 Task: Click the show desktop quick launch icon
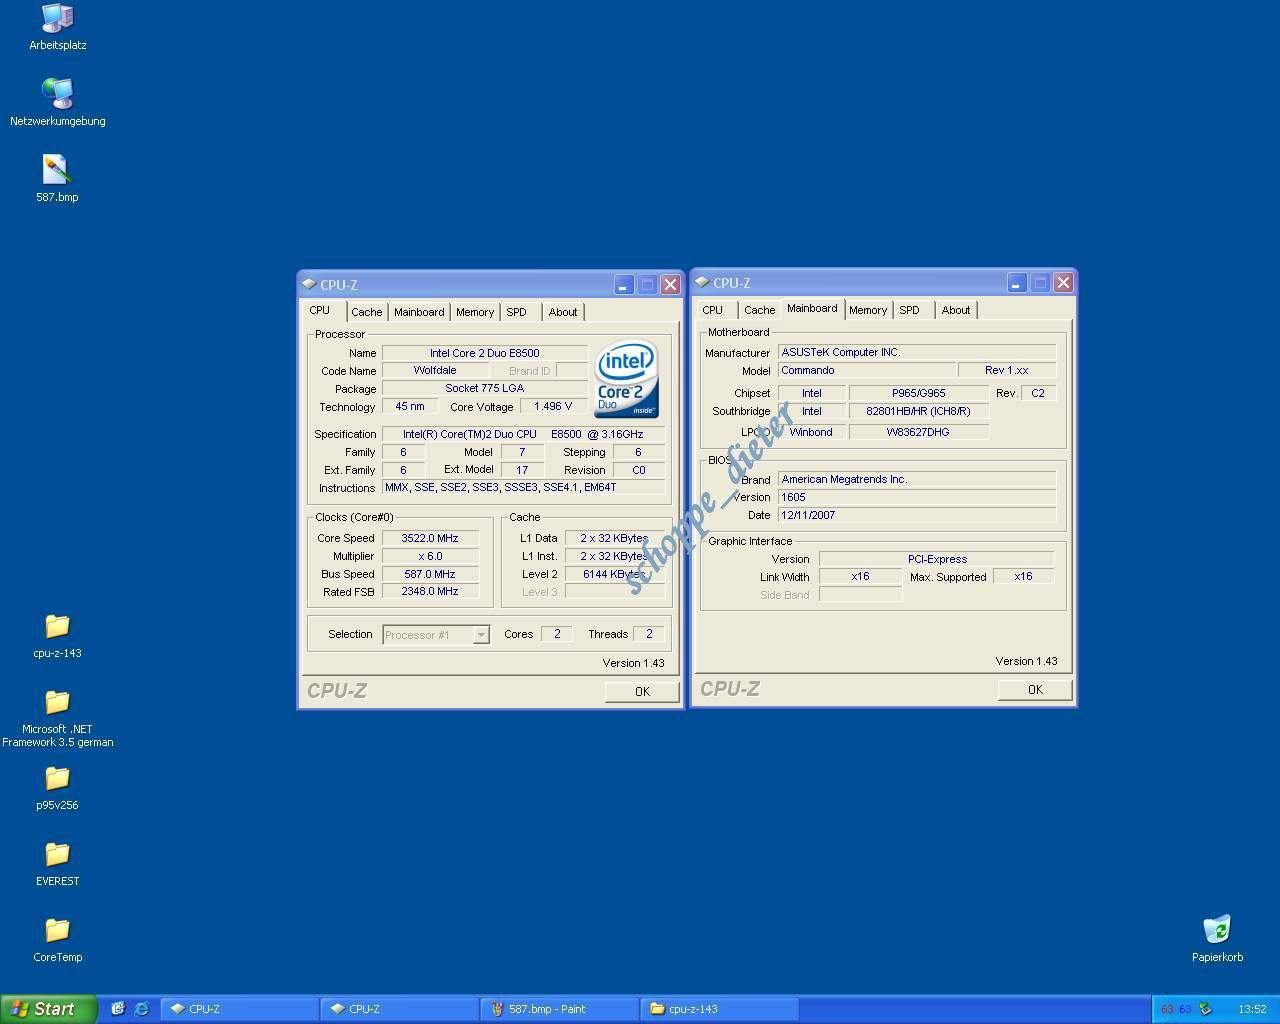click(x=117, y=1009)
